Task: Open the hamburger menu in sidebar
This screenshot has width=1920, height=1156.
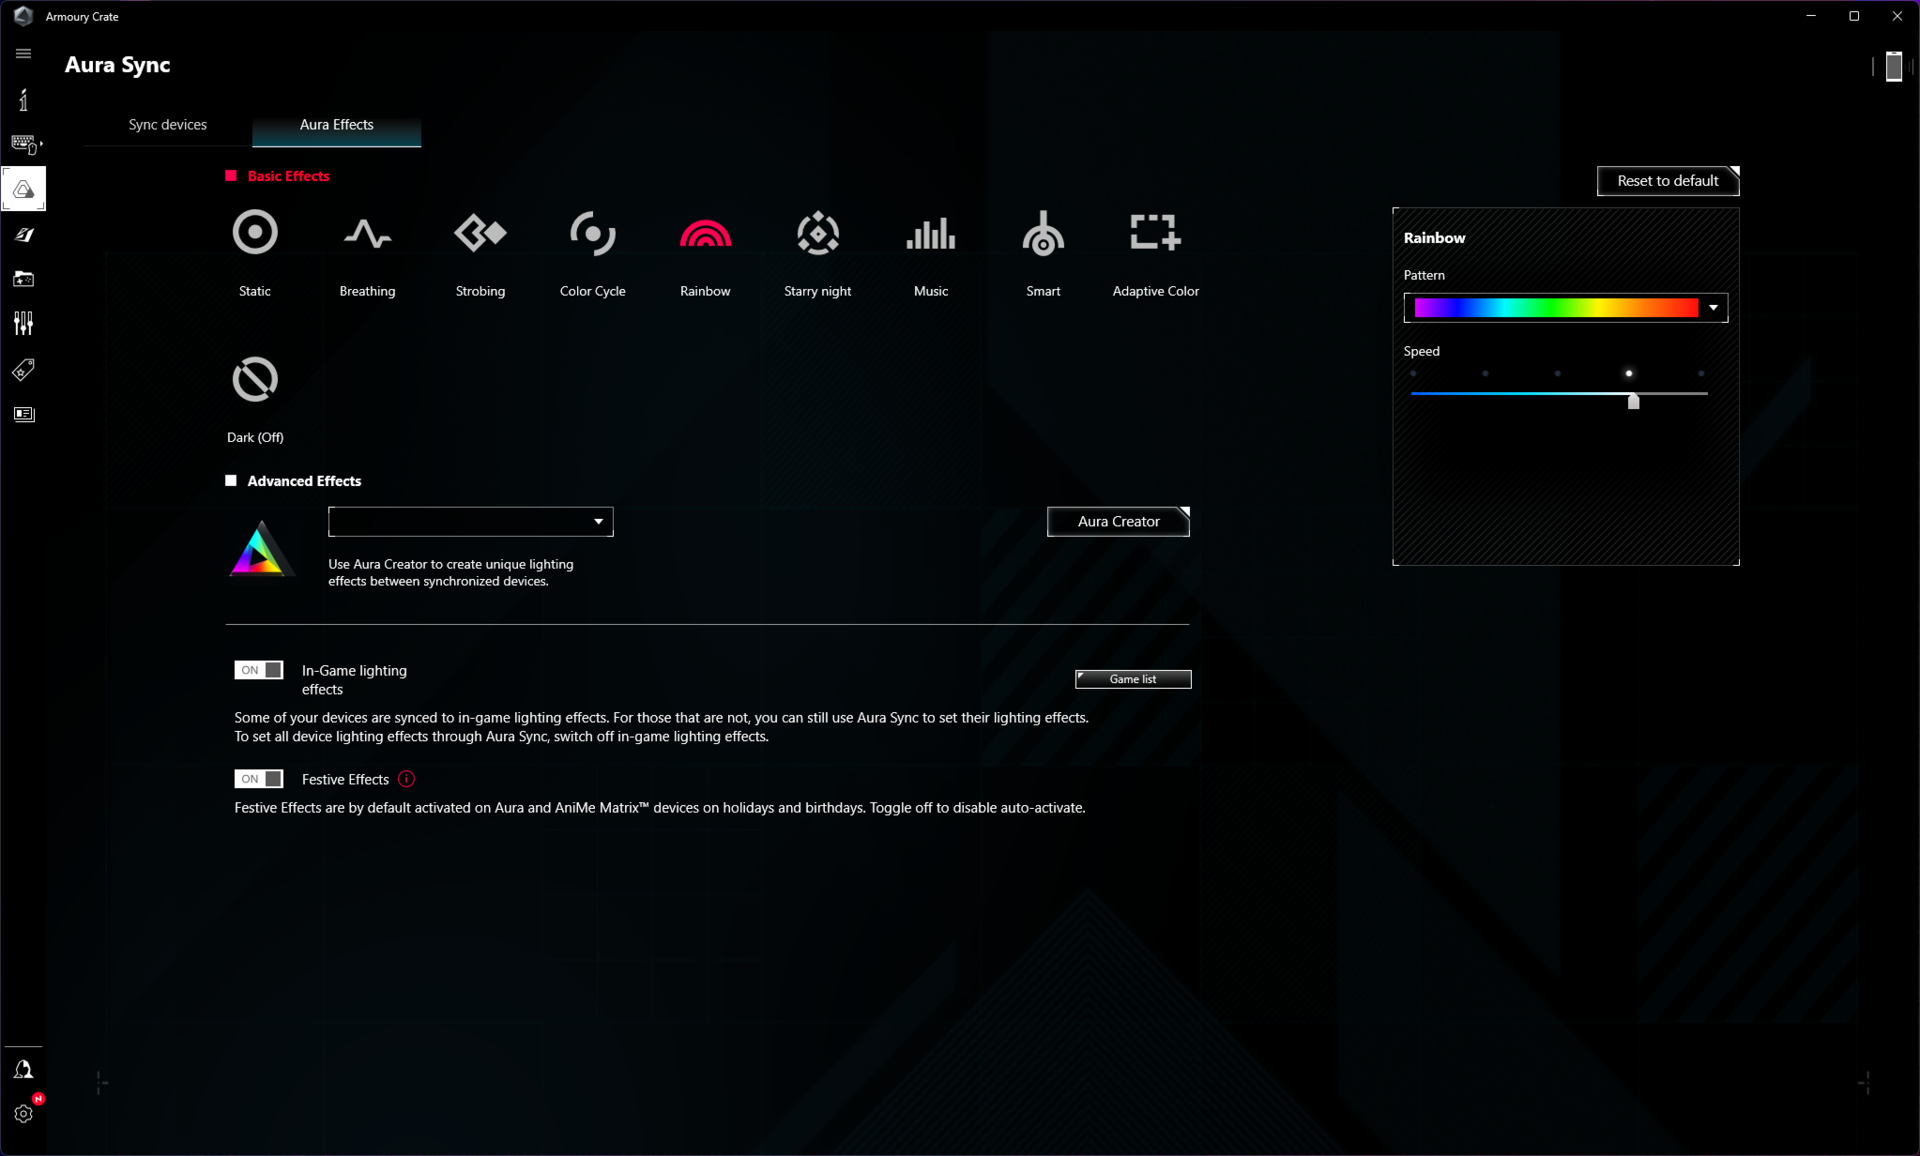Action: click(x=24, y=54)
